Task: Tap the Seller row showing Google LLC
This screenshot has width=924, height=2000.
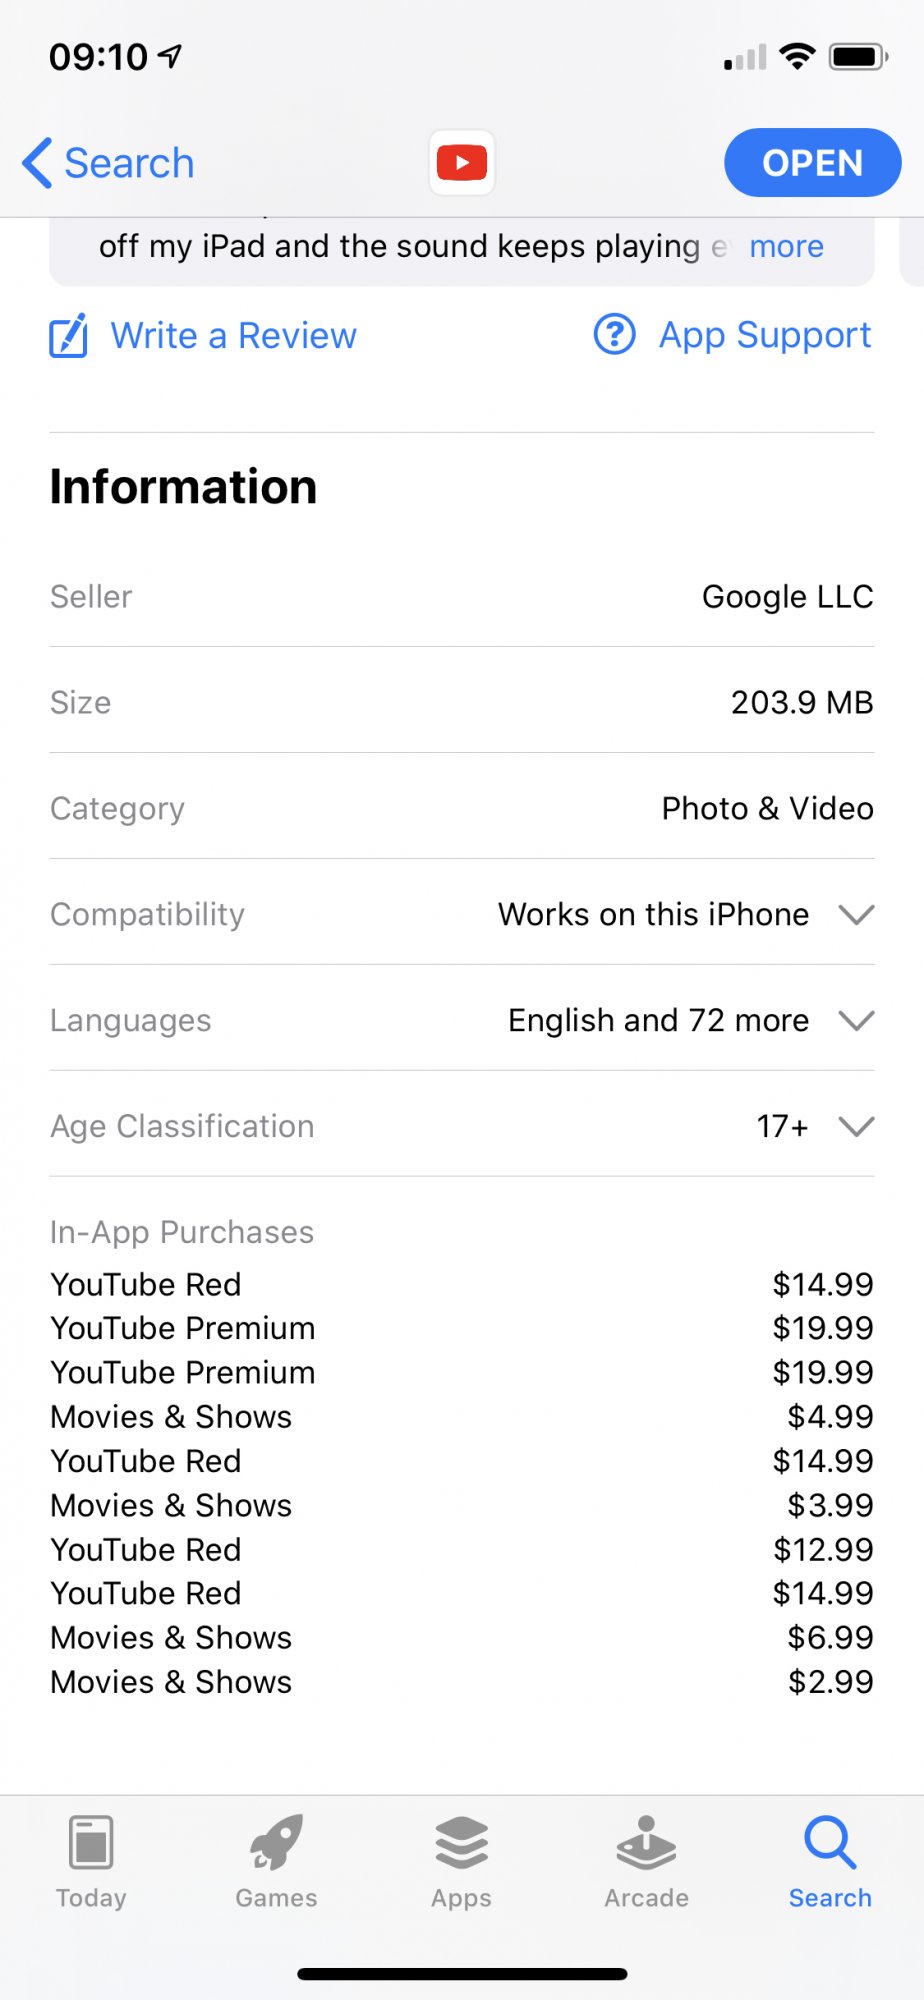Action: [462, 596]
